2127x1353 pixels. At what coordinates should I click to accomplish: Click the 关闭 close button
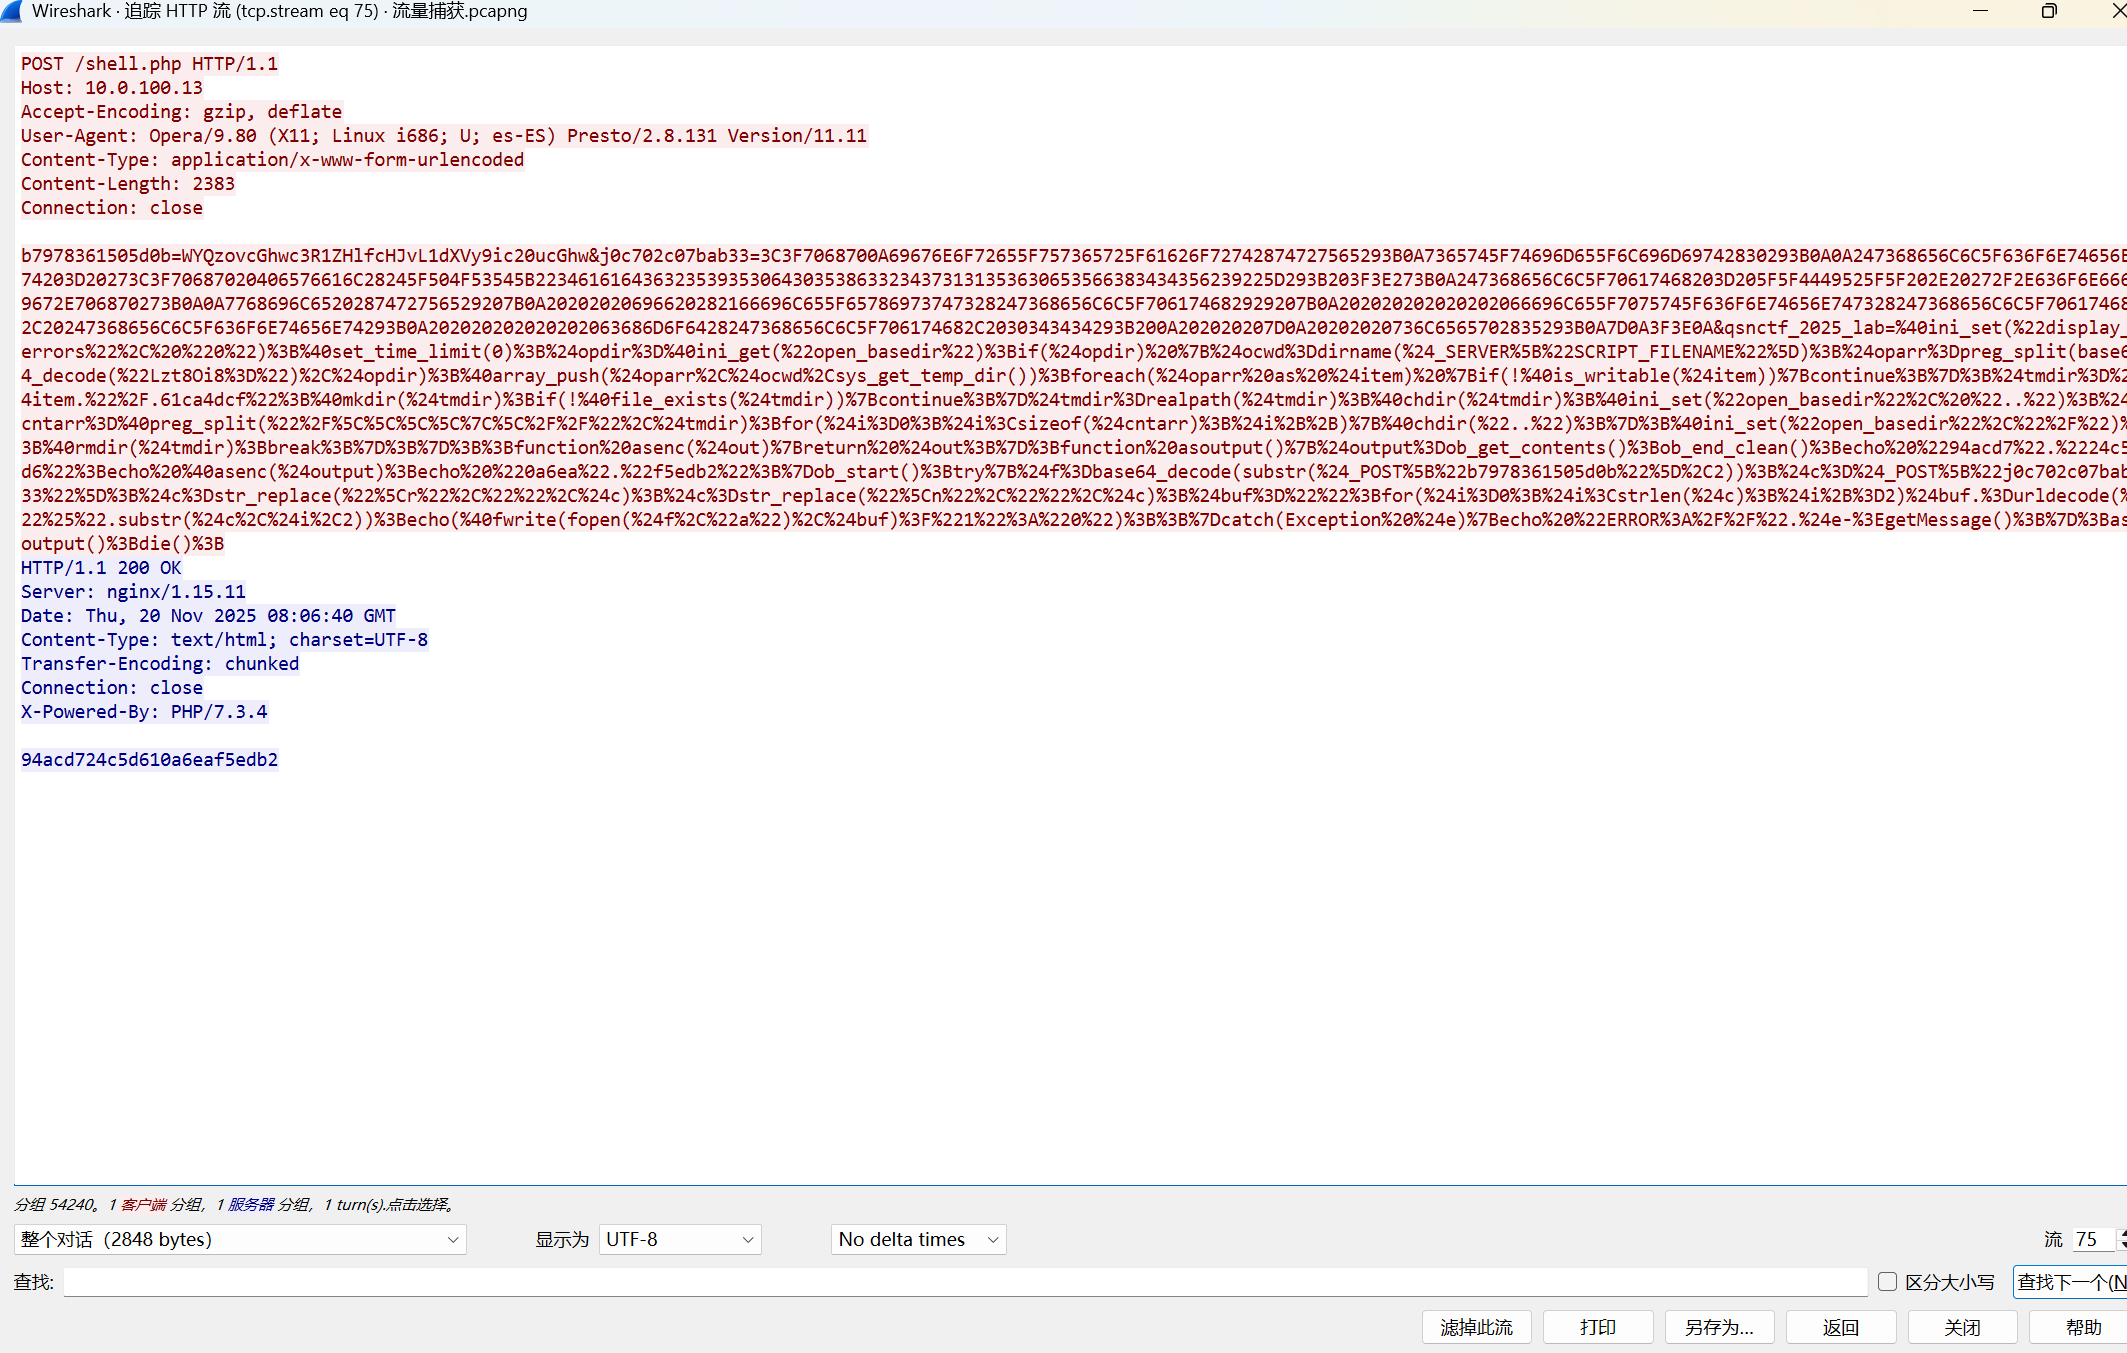[1962, 1327]
